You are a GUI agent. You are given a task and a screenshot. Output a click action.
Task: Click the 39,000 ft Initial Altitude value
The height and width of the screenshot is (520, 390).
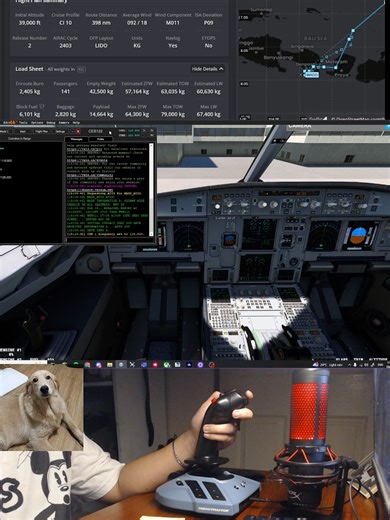pos(30,23)
